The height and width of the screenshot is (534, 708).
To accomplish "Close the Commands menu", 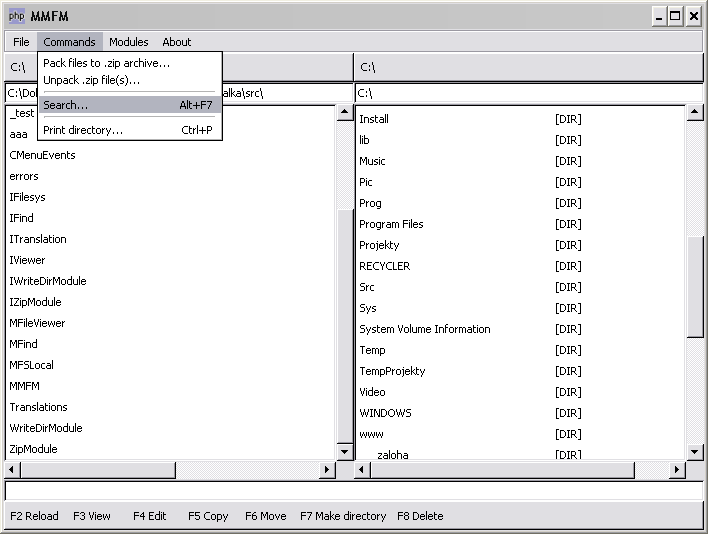I will pyautogui.click(x=70, y=42).
